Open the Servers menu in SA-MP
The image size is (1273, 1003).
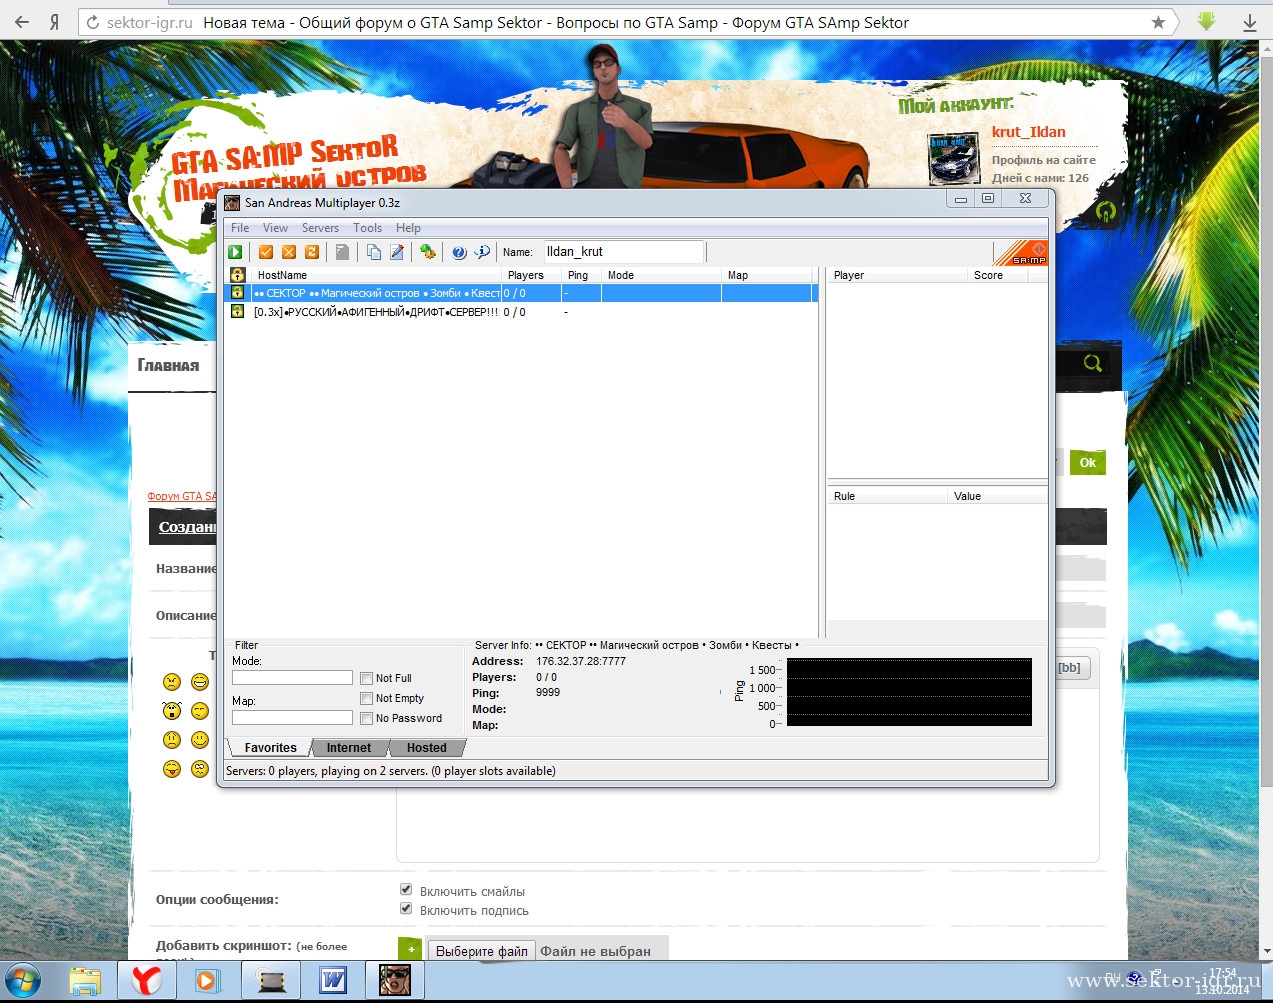click(x=320, y=228)
